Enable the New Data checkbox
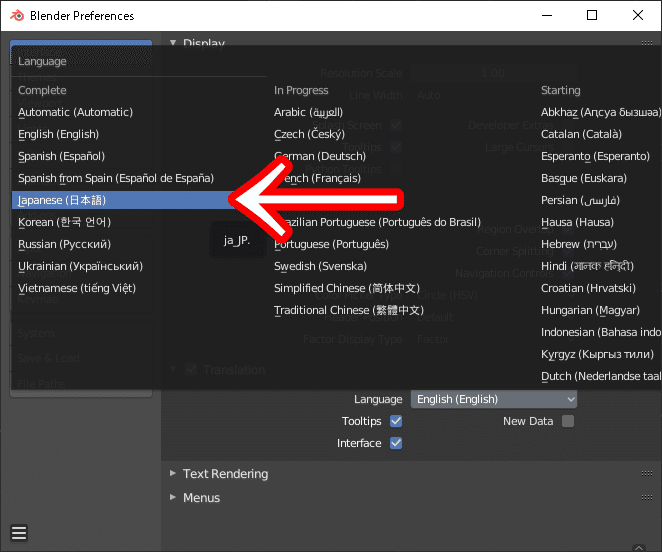662x552 pixels. click(568, 421)
